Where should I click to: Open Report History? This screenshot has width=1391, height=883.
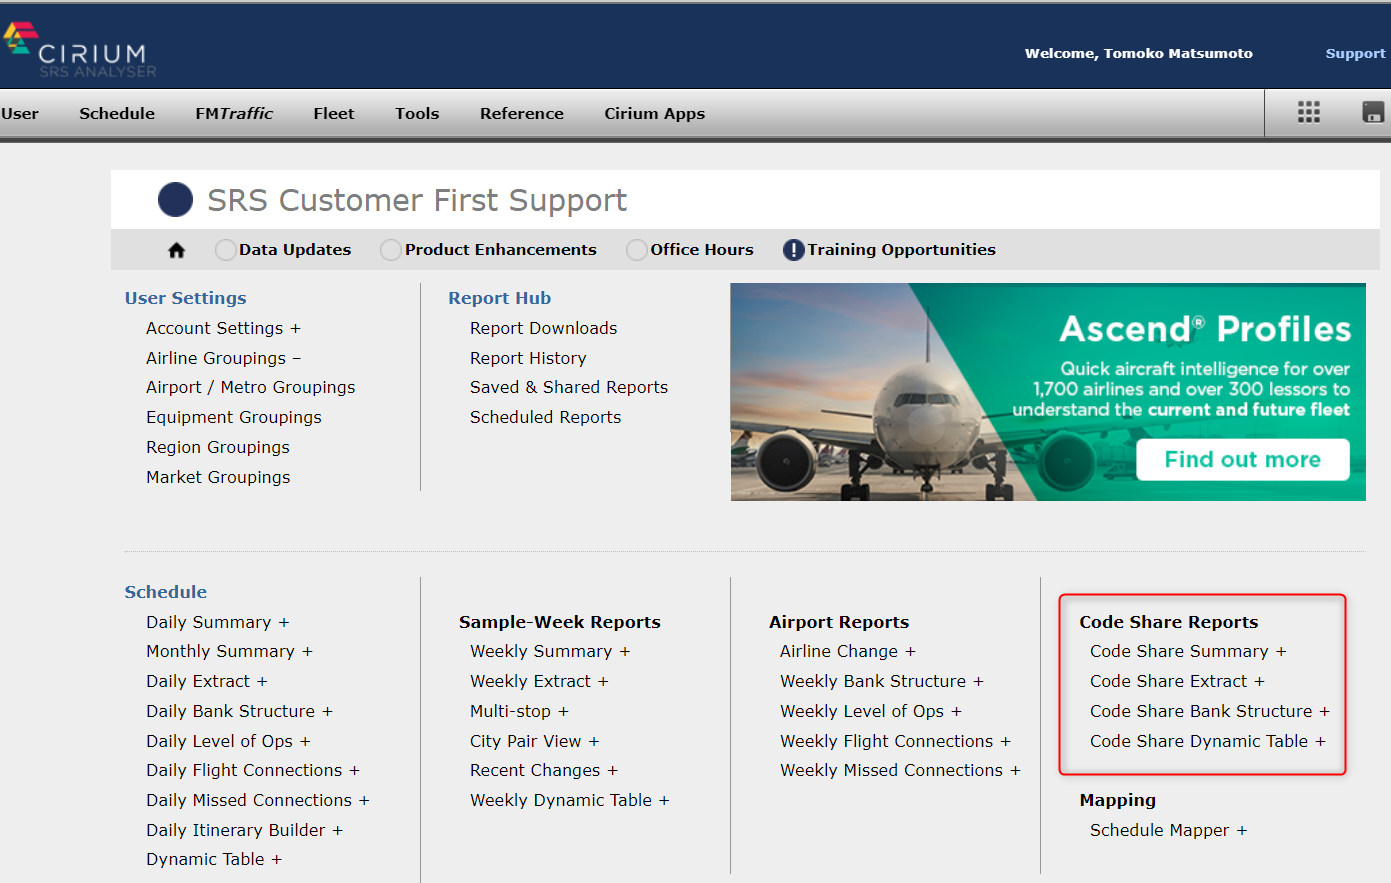point(528,358)
